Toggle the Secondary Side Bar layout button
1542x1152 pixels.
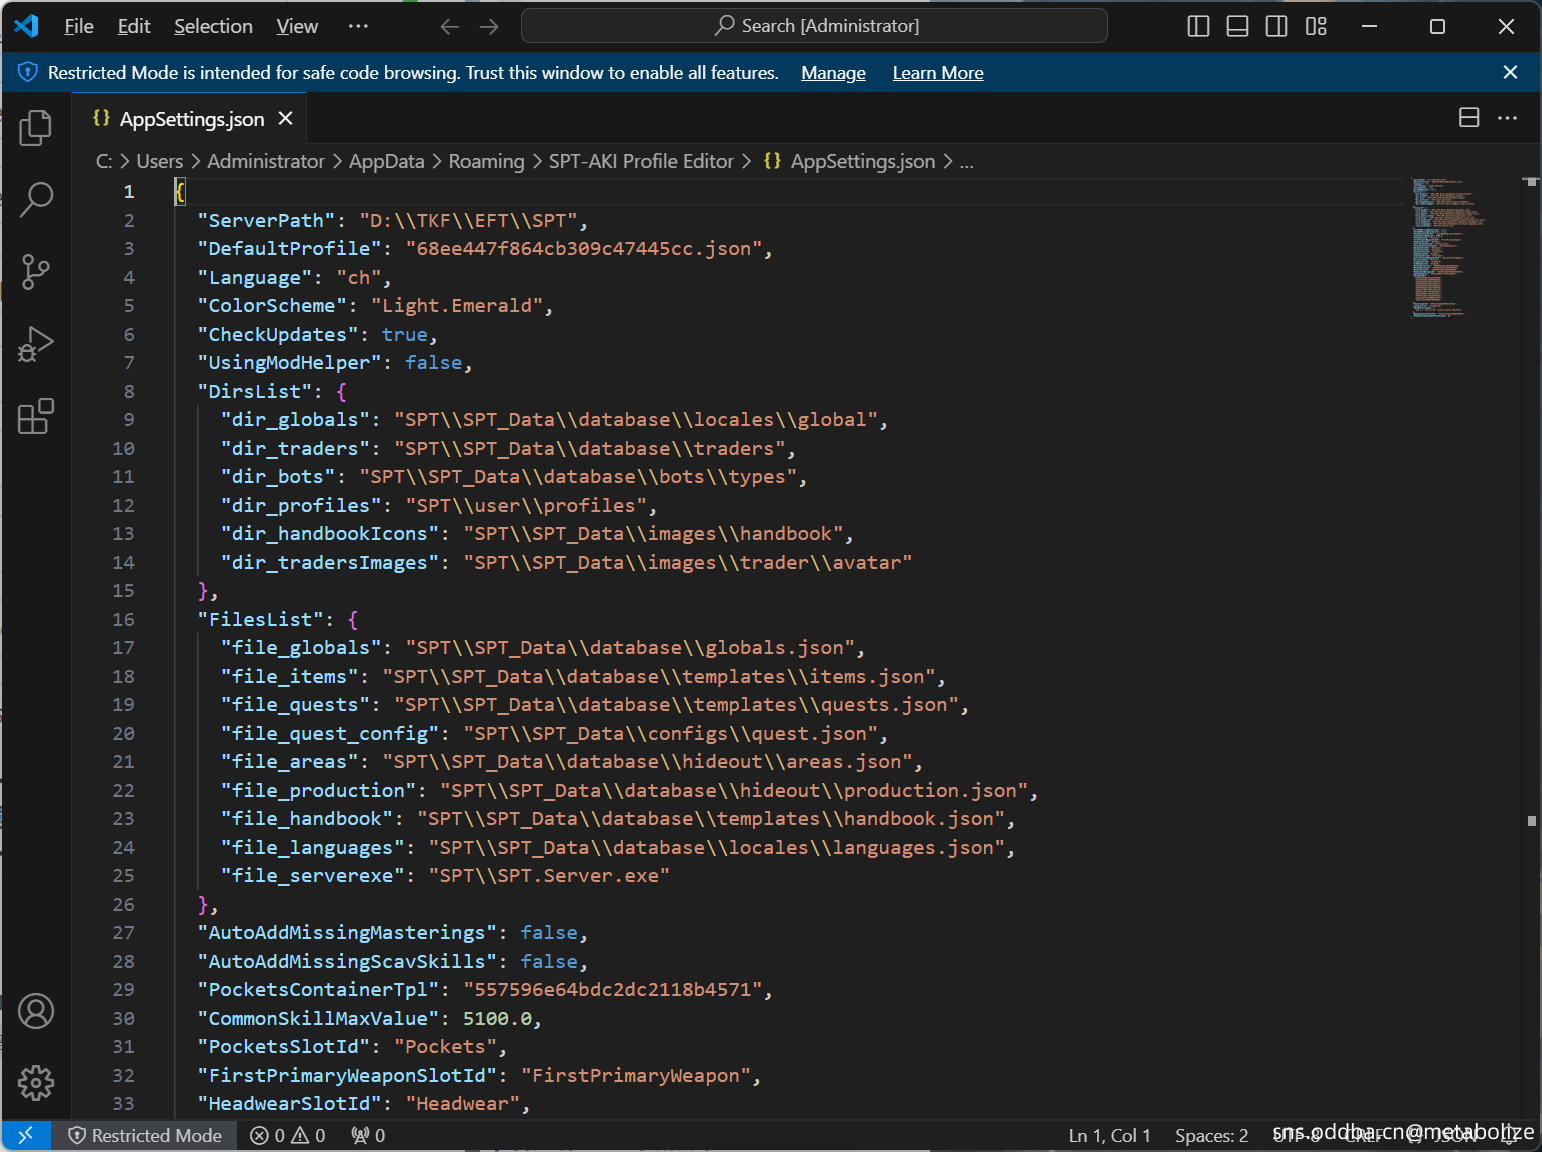[x=1276, y=27]
